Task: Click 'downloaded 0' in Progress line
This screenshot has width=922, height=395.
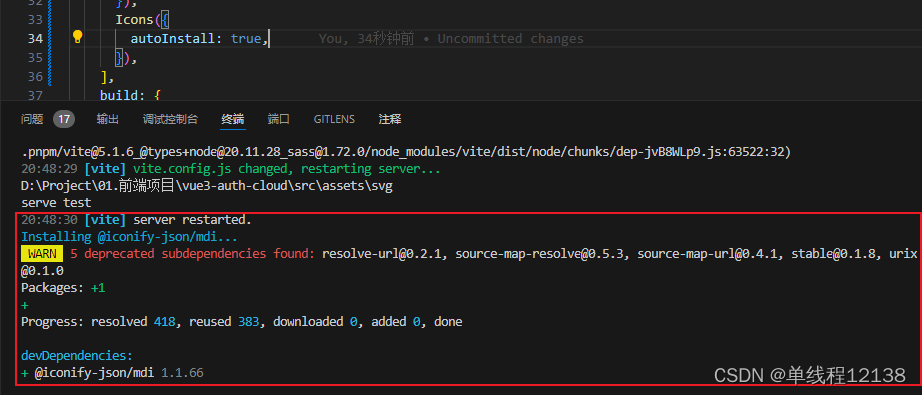Action: (315, 322)
